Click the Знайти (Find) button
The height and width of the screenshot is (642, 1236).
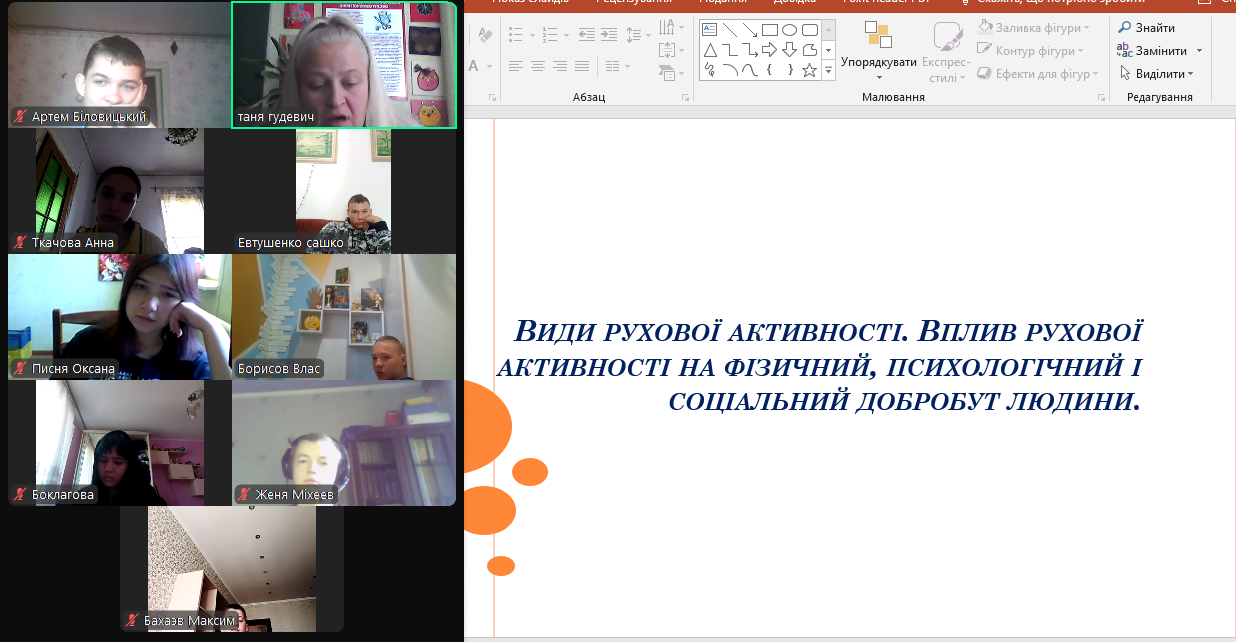[x=1146, y=28]
